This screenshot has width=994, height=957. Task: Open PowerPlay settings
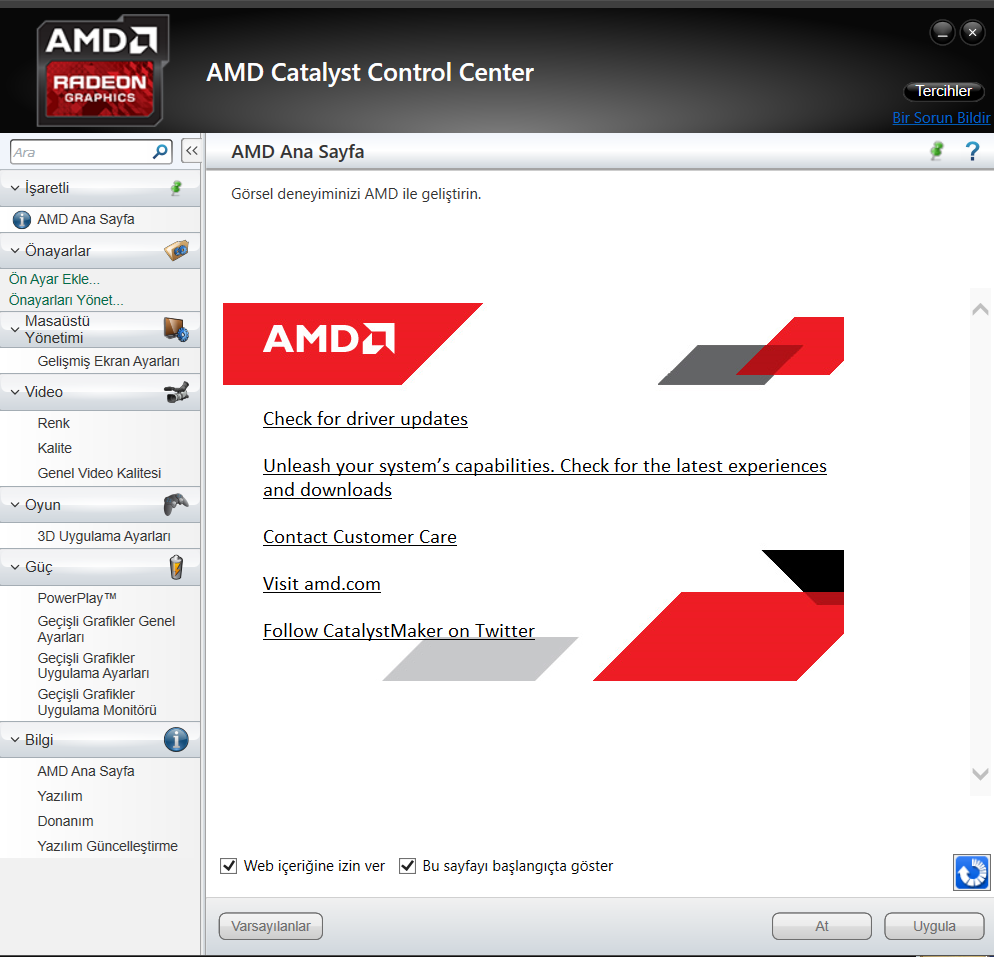click(77, 598)
